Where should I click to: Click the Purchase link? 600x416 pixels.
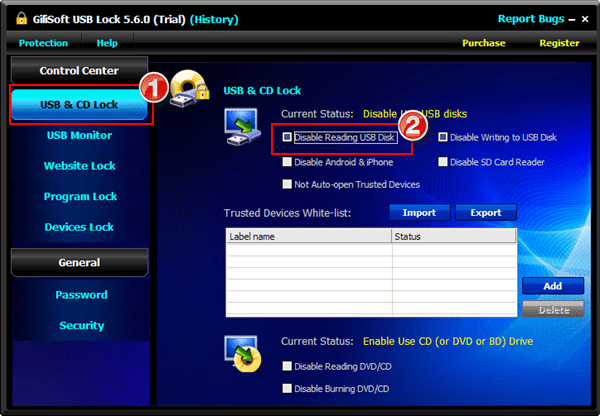[484, 43]
